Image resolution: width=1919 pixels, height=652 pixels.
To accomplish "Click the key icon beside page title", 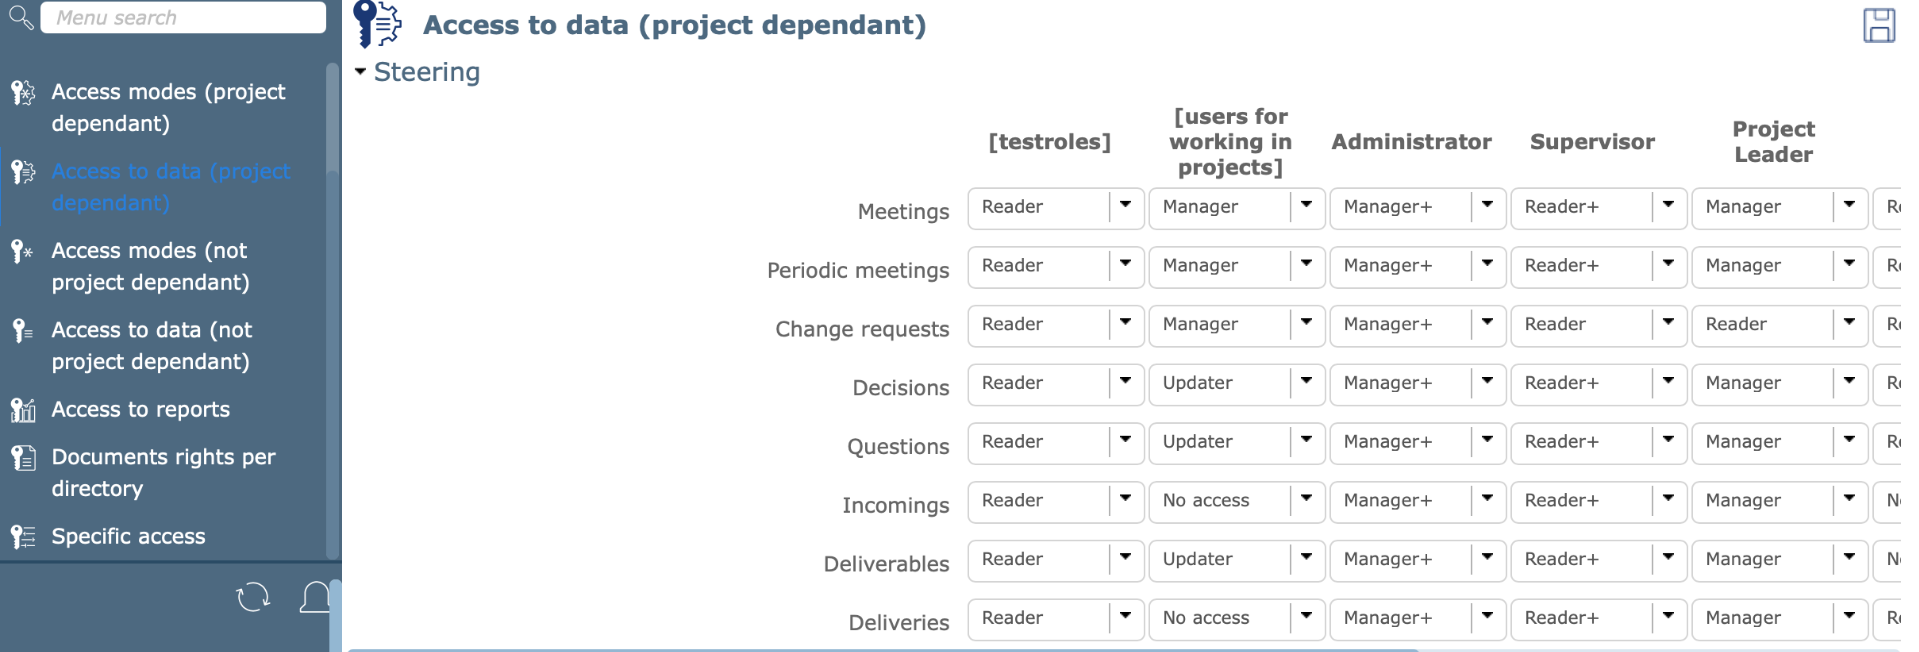I will pos(377,25).
